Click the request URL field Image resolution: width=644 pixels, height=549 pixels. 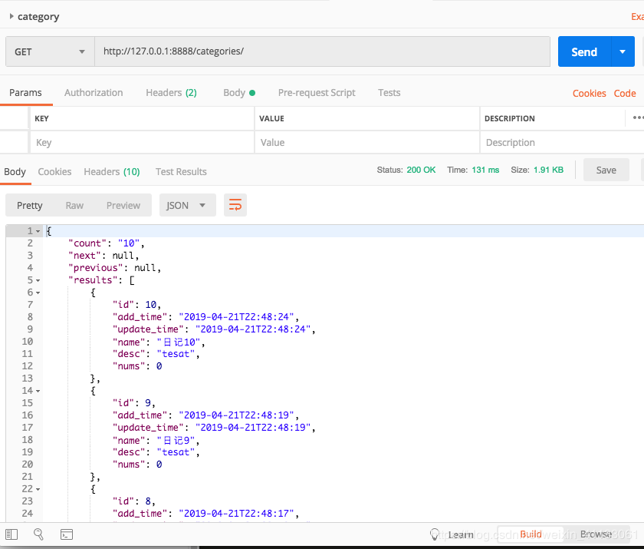322,52
